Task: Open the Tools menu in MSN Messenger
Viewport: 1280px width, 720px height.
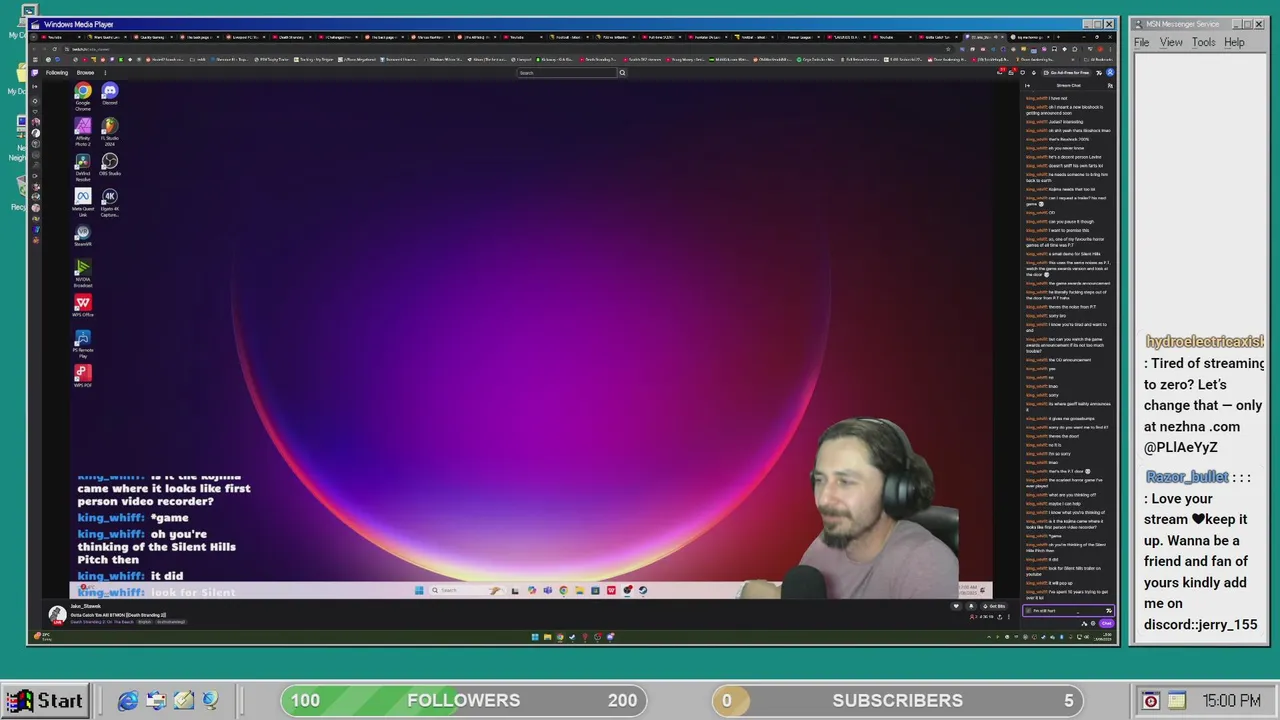Action: pyautogui.click(x=1203, y=42)
